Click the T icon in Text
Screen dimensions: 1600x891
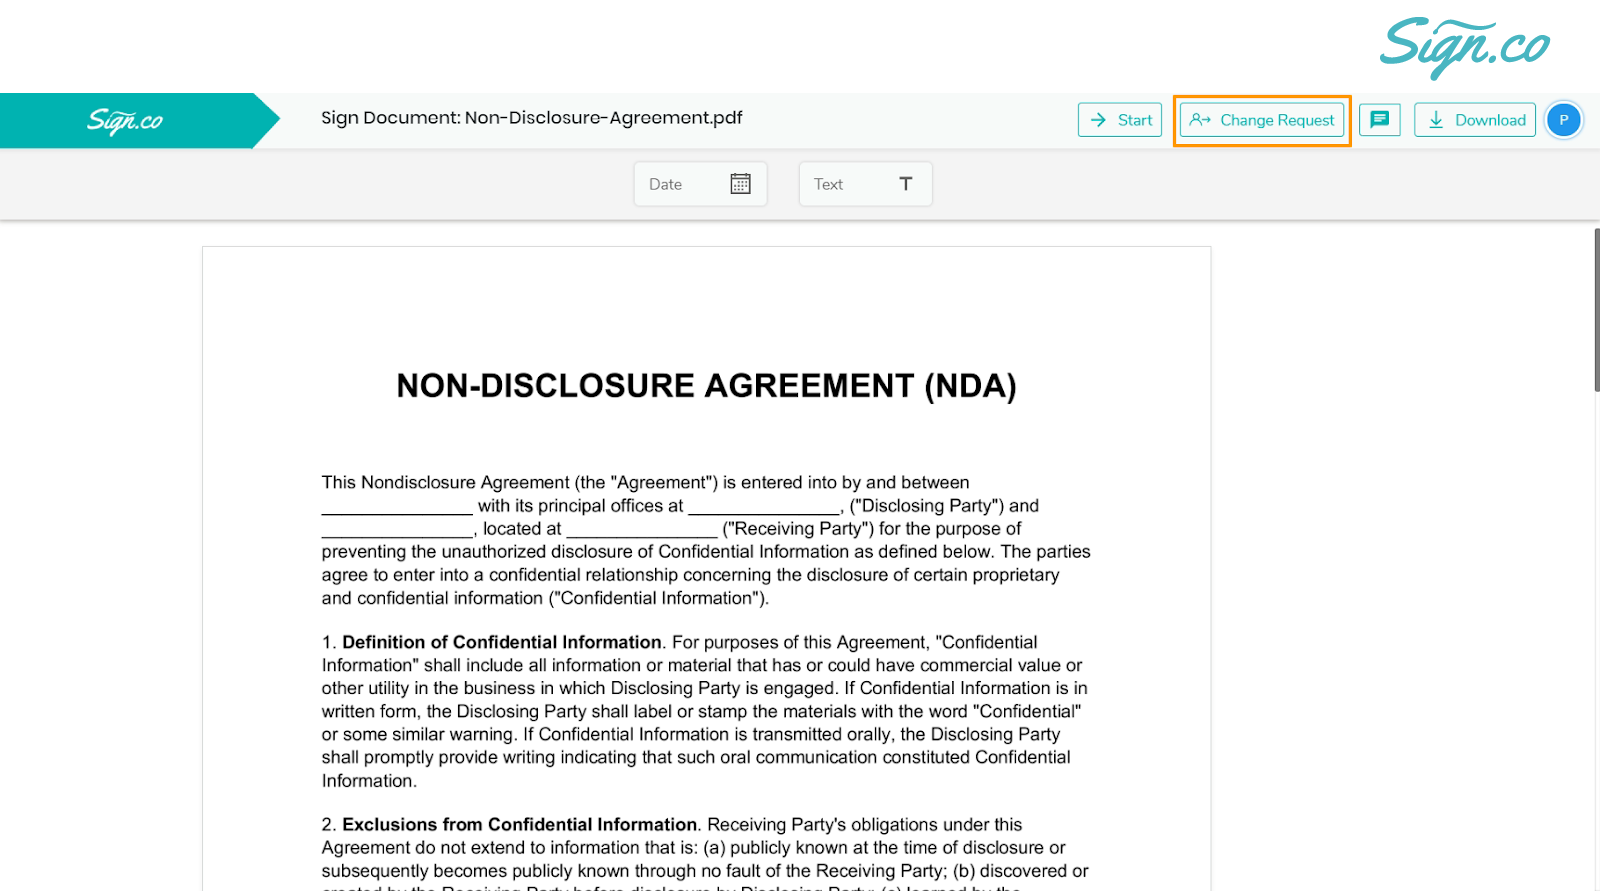click(x=905, y=184)
